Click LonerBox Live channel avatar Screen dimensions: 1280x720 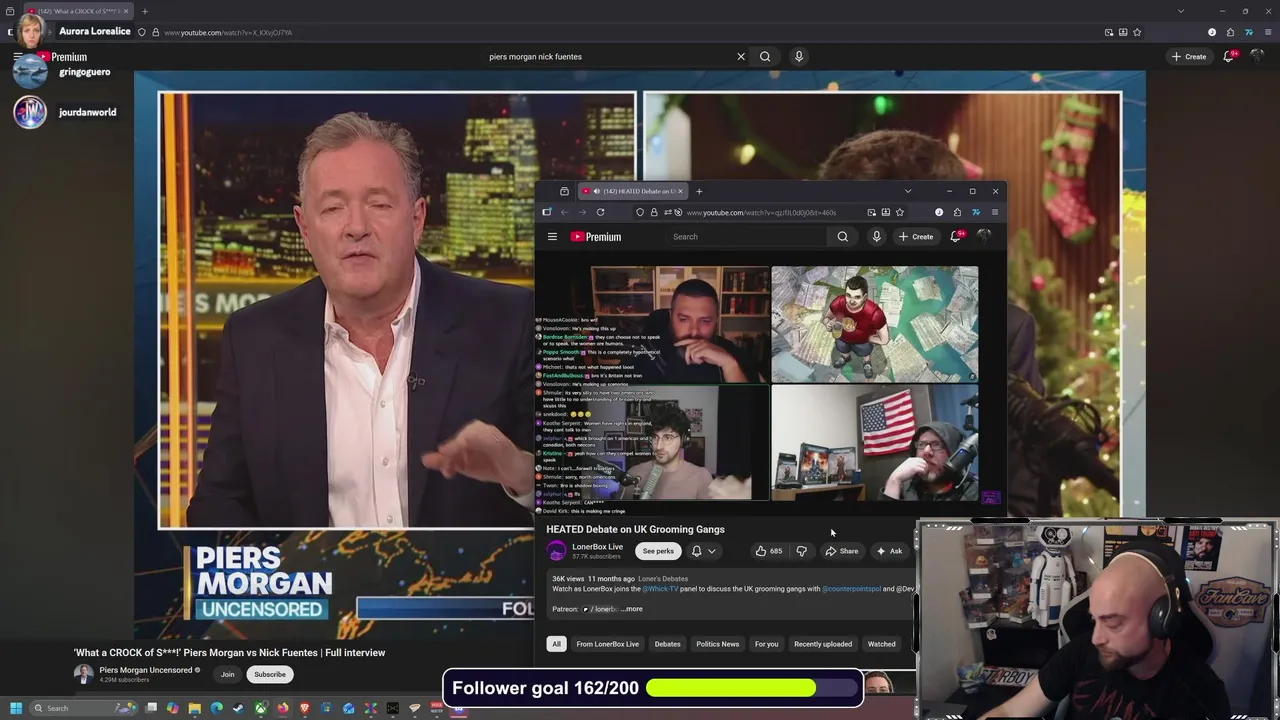click(x=556, y=551)
